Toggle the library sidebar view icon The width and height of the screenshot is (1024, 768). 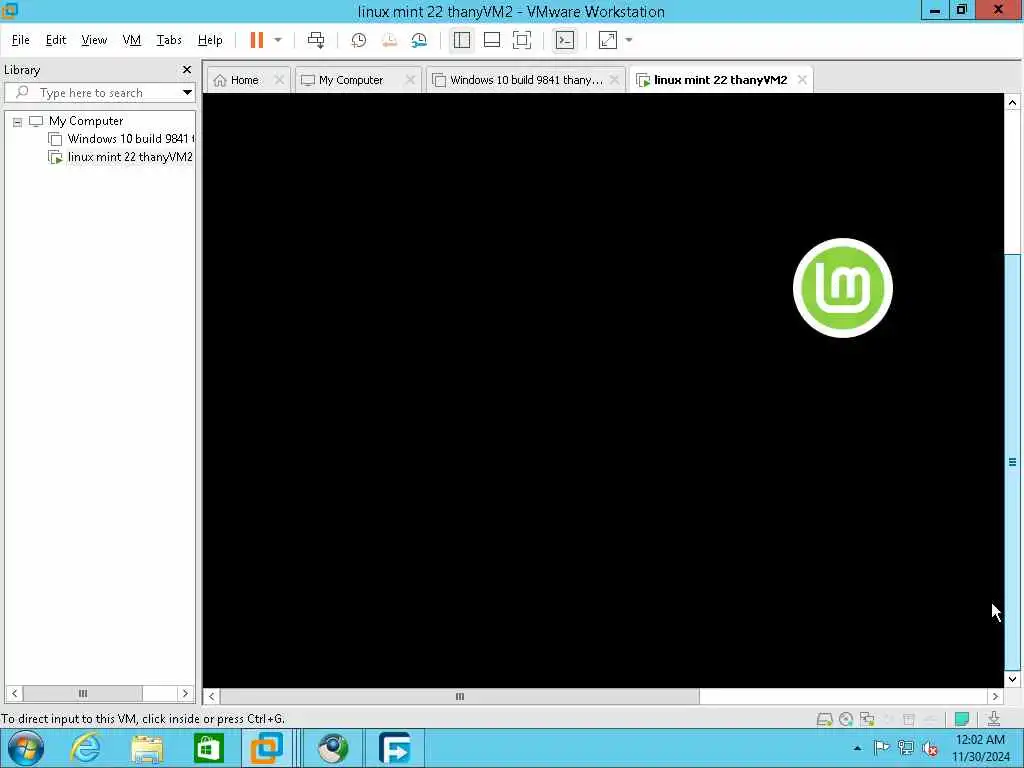(x=462, y=40)
